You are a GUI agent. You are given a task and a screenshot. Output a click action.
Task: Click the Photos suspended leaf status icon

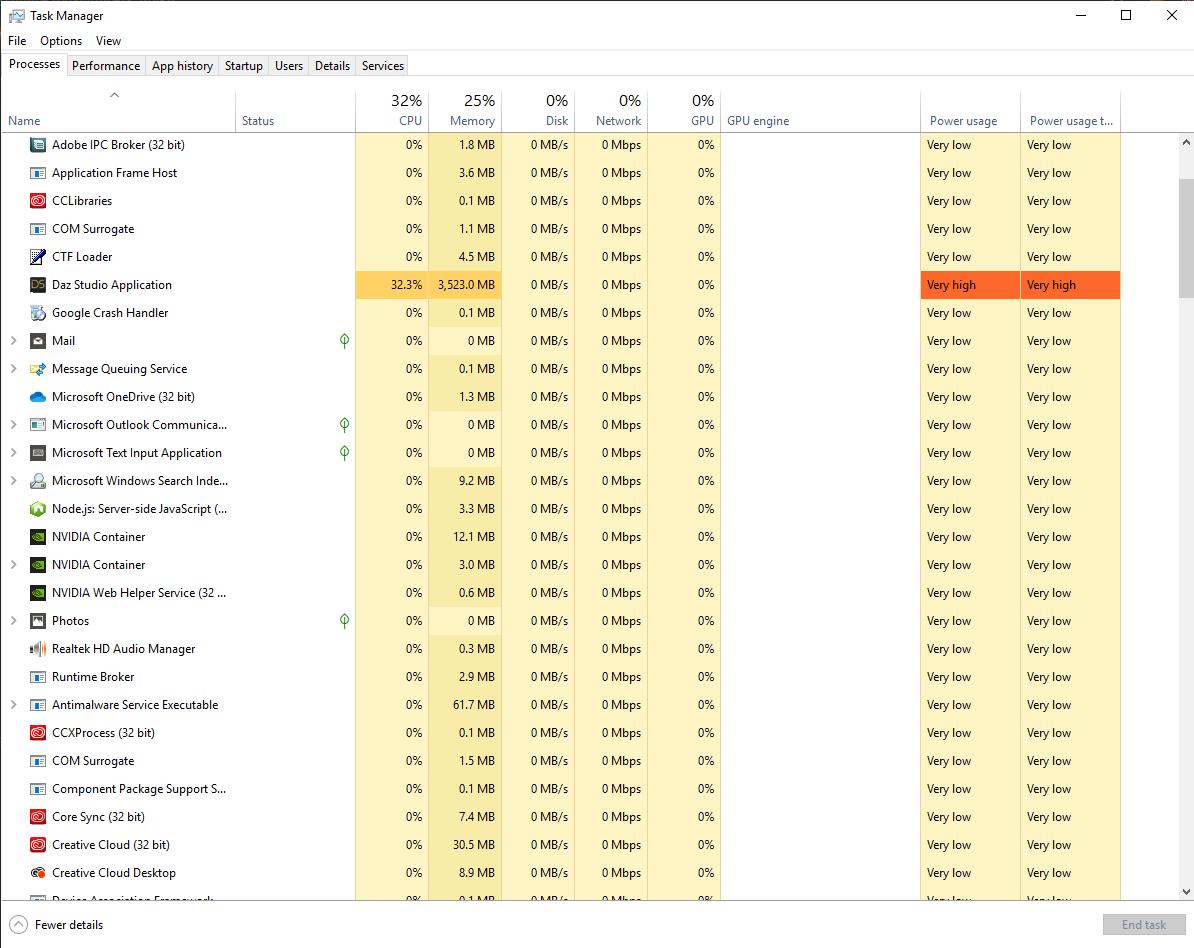pos(344,621)
